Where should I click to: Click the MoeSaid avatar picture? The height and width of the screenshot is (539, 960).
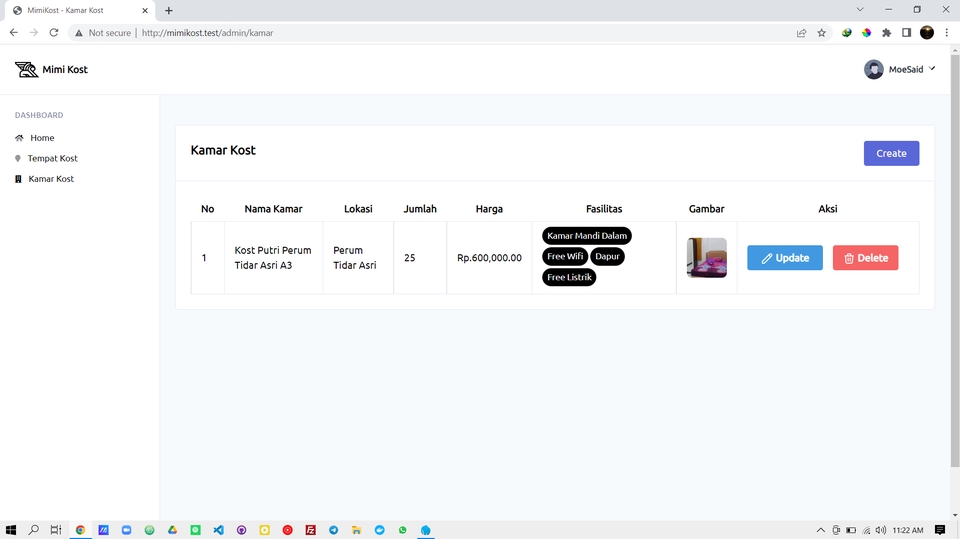pos(874,69)
